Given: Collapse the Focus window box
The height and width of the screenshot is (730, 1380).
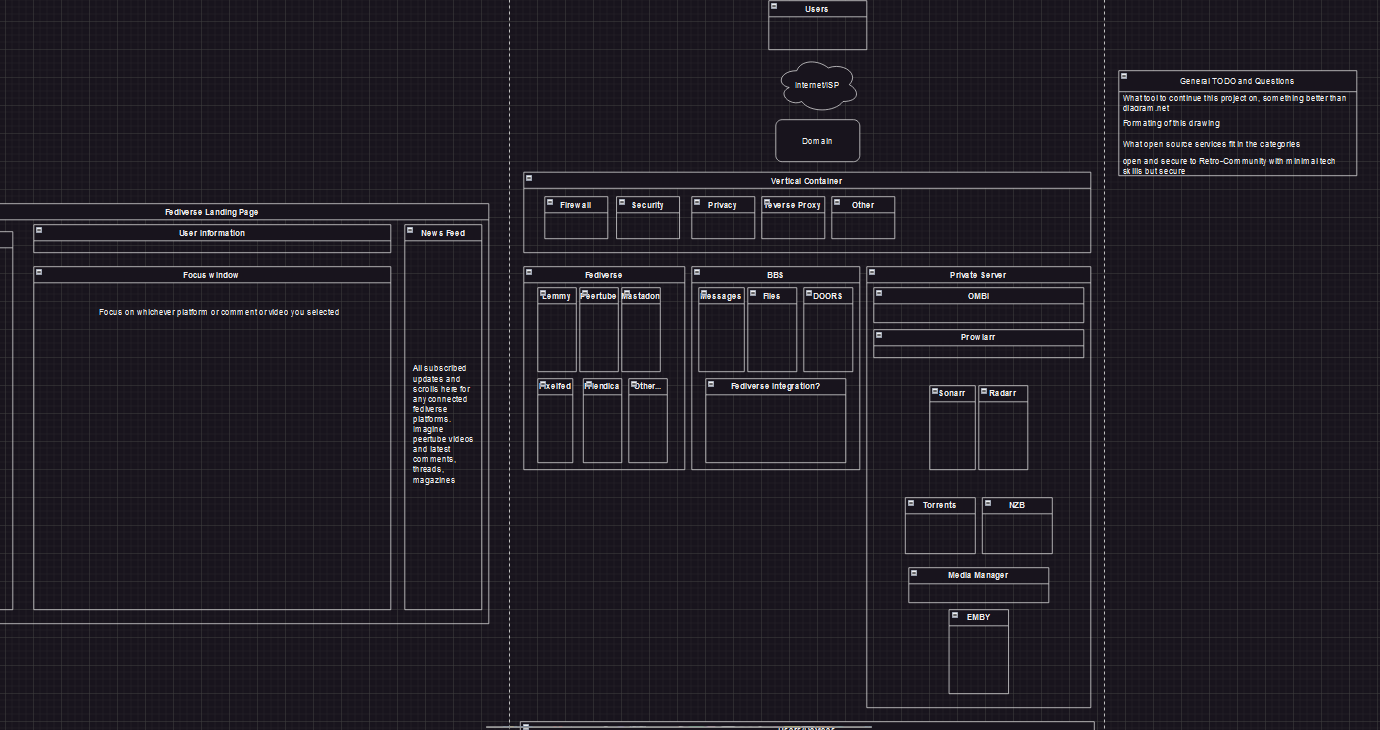Looking at the screenshot, I should 39,272.
